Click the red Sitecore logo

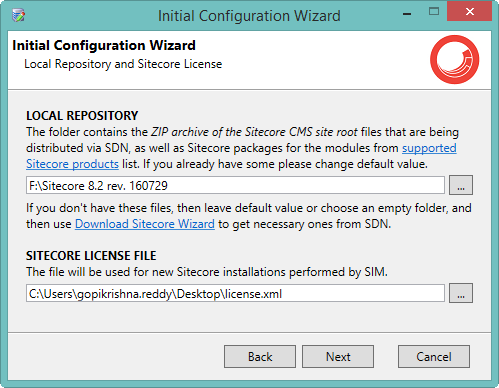click(454, 60)
